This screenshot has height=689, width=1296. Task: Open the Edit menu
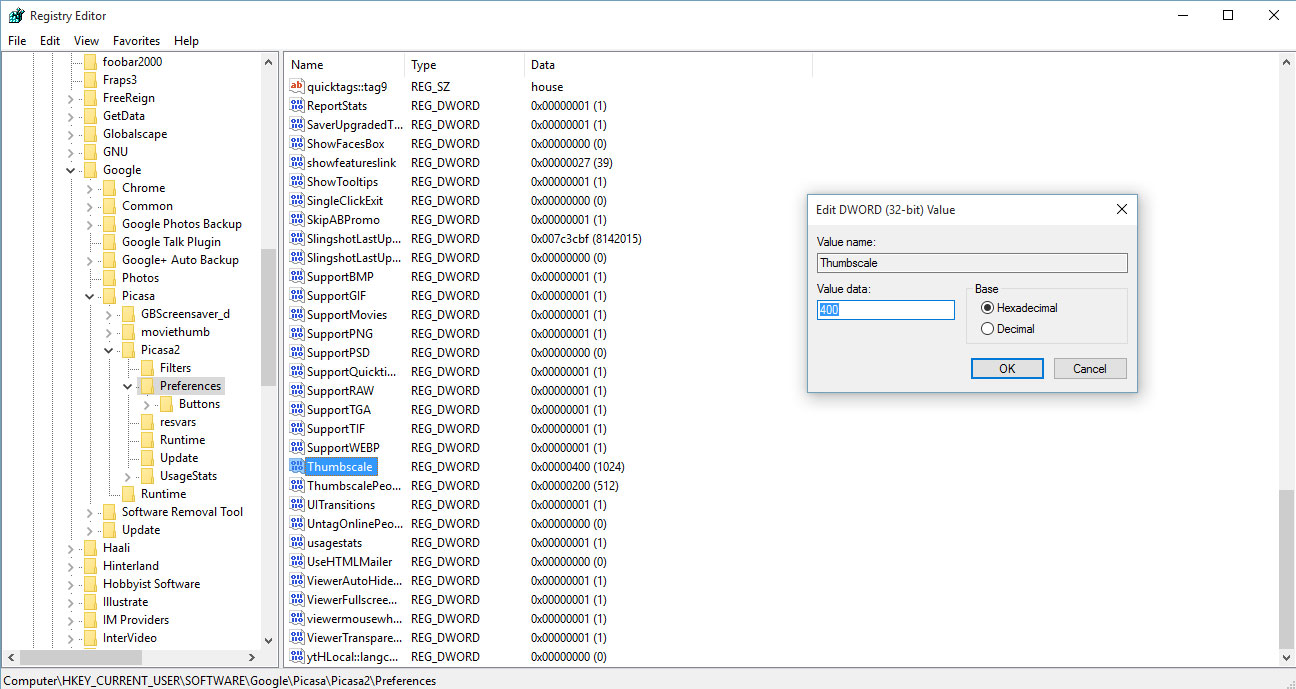click(50, 41)
